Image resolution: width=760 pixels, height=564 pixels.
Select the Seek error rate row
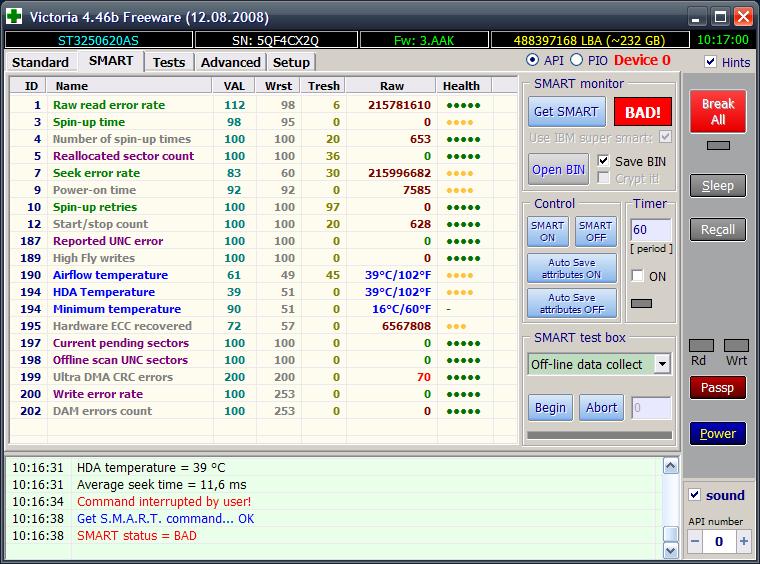tap(264, 172)
